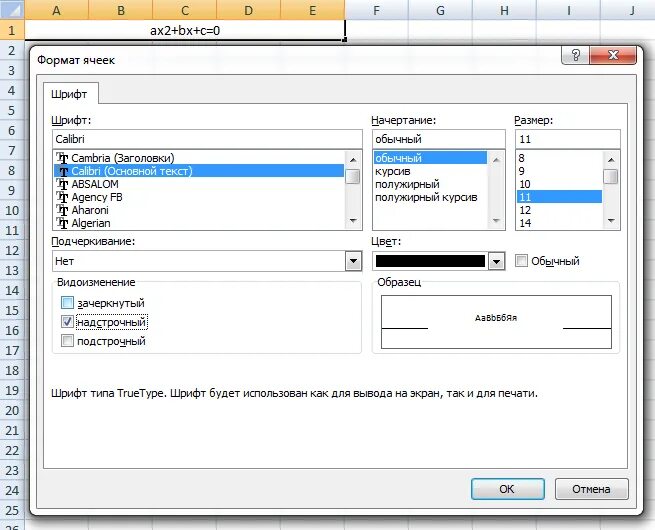Select column C header in spreadsheet
The image size is (655, 530).
(x=185, y=10)
